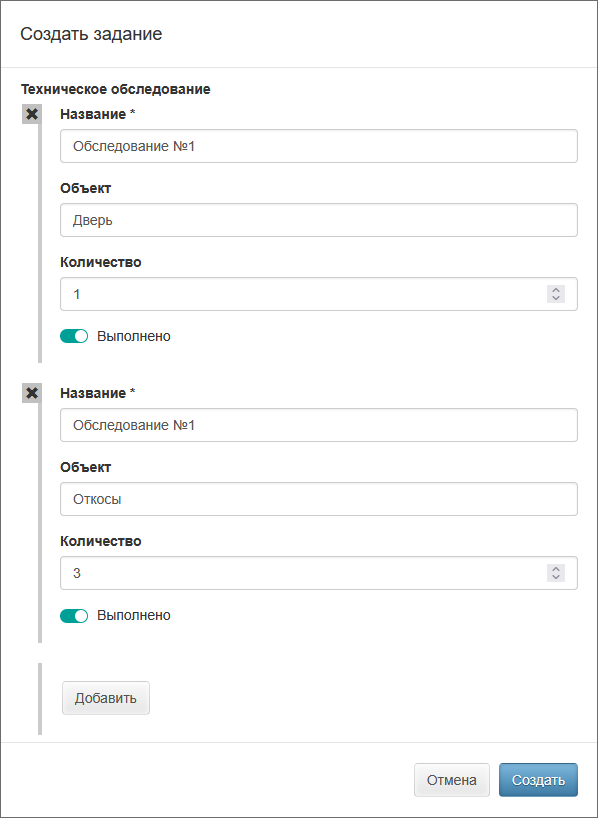Screen dimensions: 598x818
Task: Submit the form with Создать
Action: click(539, 780)
